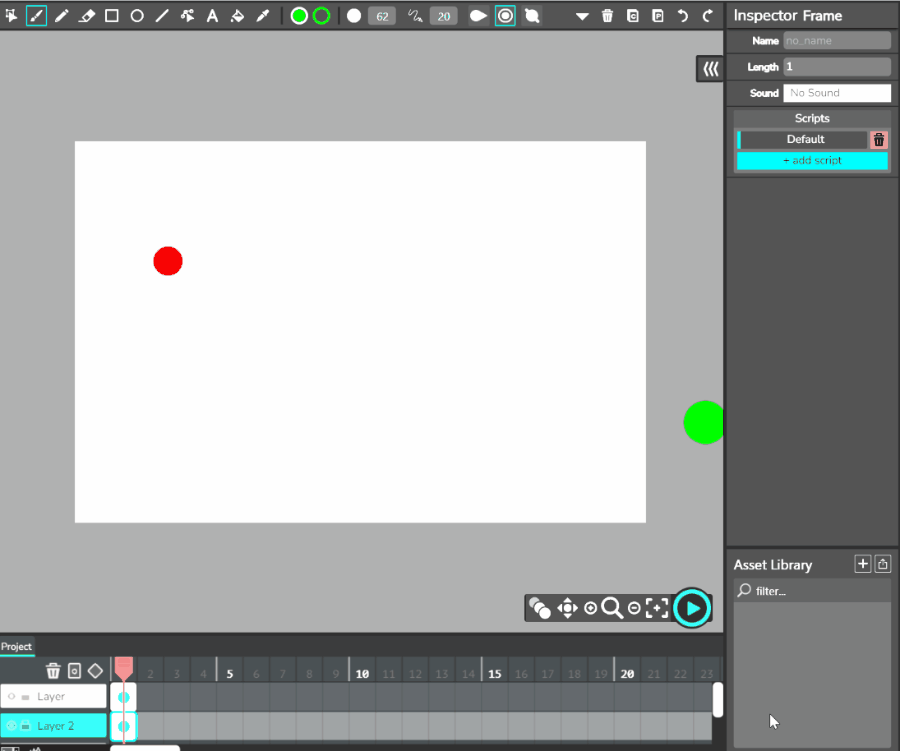Click the frame Name input field
The width and height of the screenshot is (900, 751).
[x=837, y=41]
